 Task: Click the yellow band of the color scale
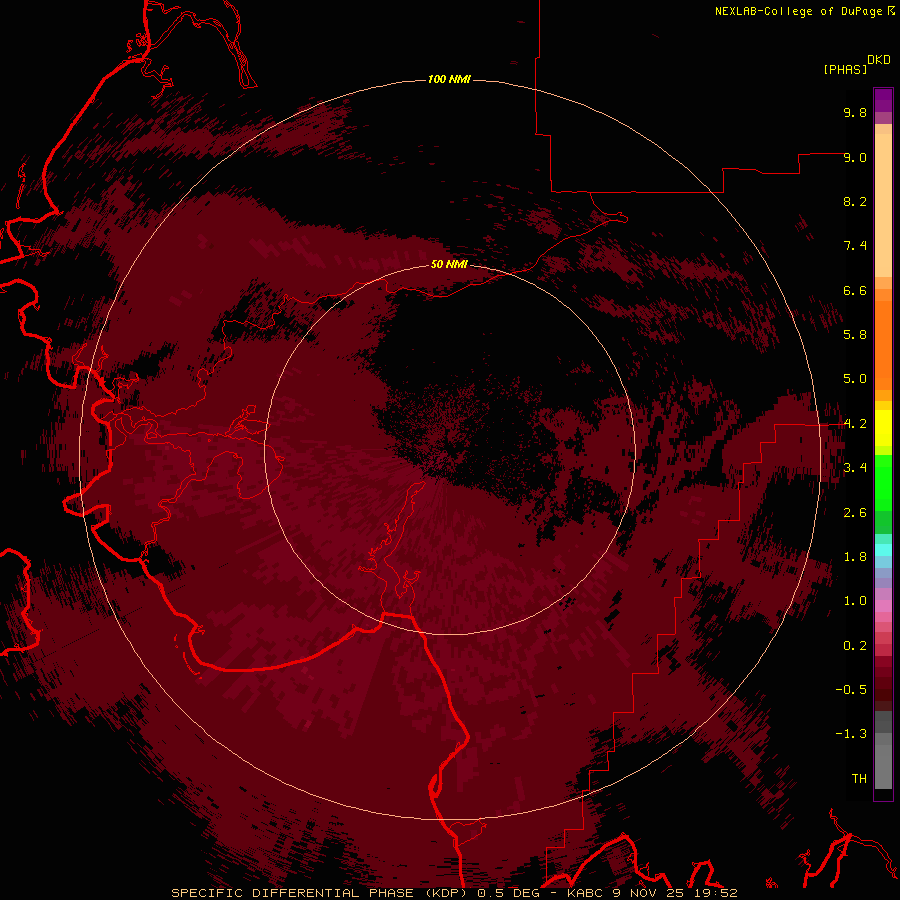pos(883,428)
